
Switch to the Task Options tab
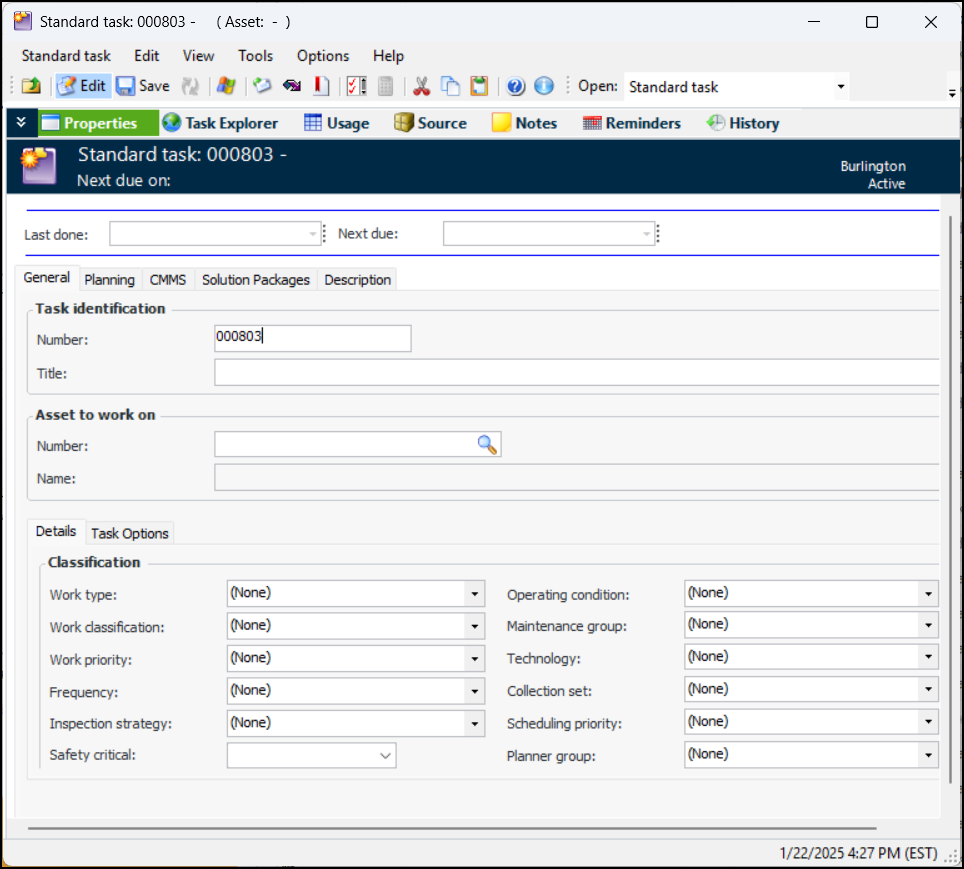click(x=130, y=533)
